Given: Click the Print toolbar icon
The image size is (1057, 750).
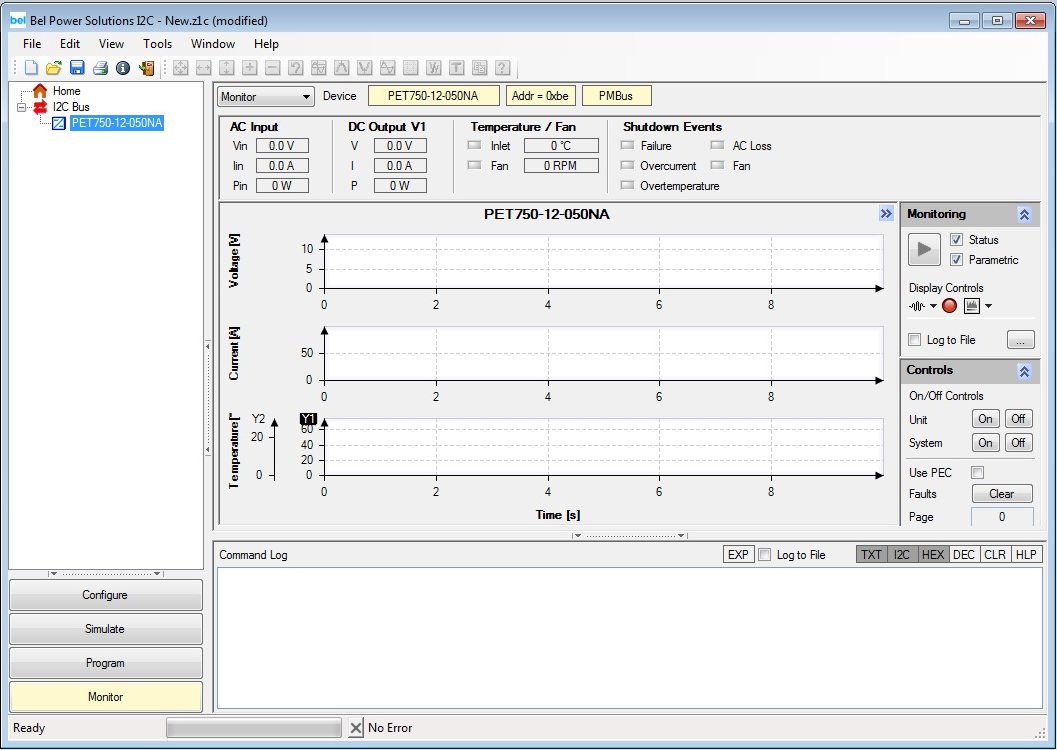Looking at the screenshot, I should tap(100, 68).
